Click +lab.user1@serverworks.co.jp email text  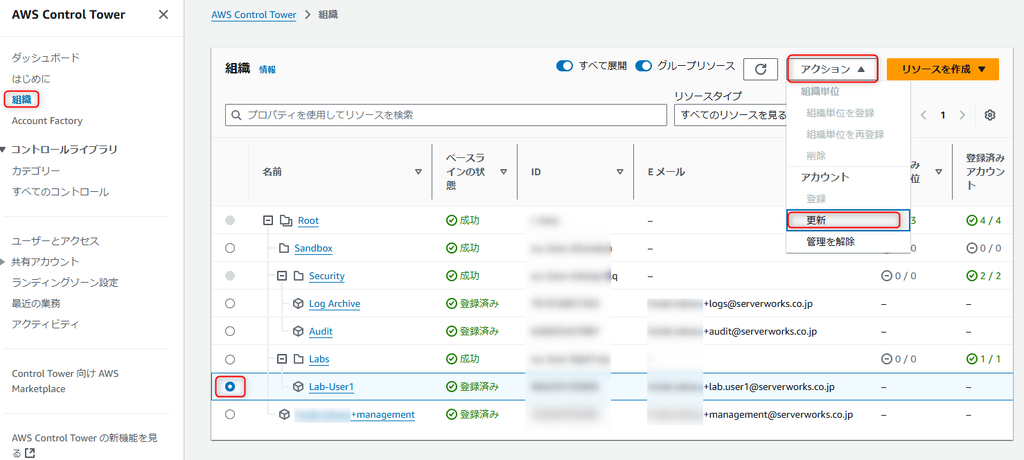point(769,387)
